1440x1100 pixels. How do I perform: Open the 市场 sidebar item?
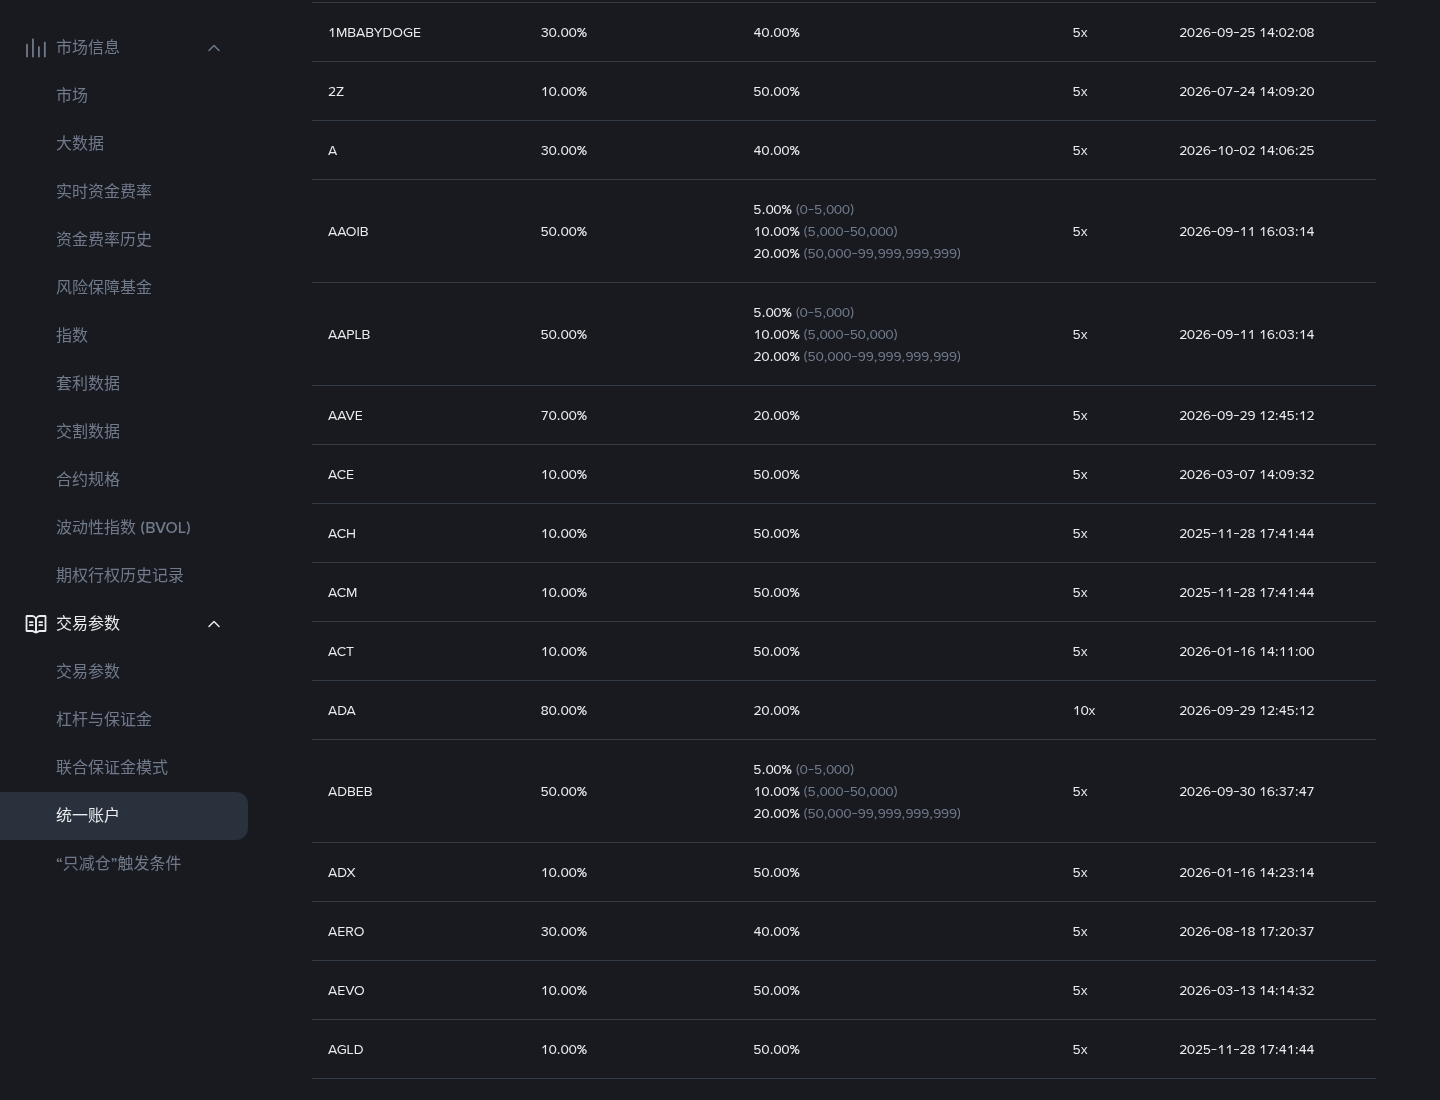coord(72,96)
